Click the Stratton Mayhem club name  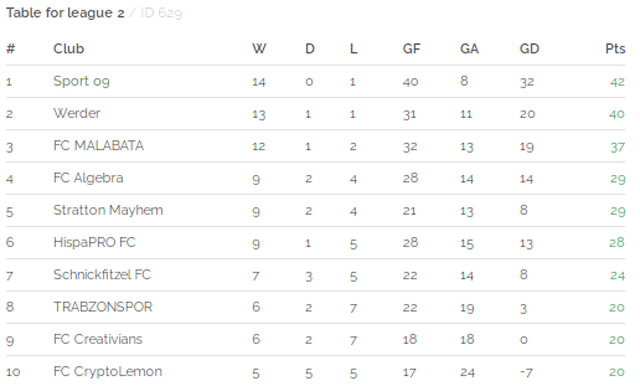[x=108, y=210]
